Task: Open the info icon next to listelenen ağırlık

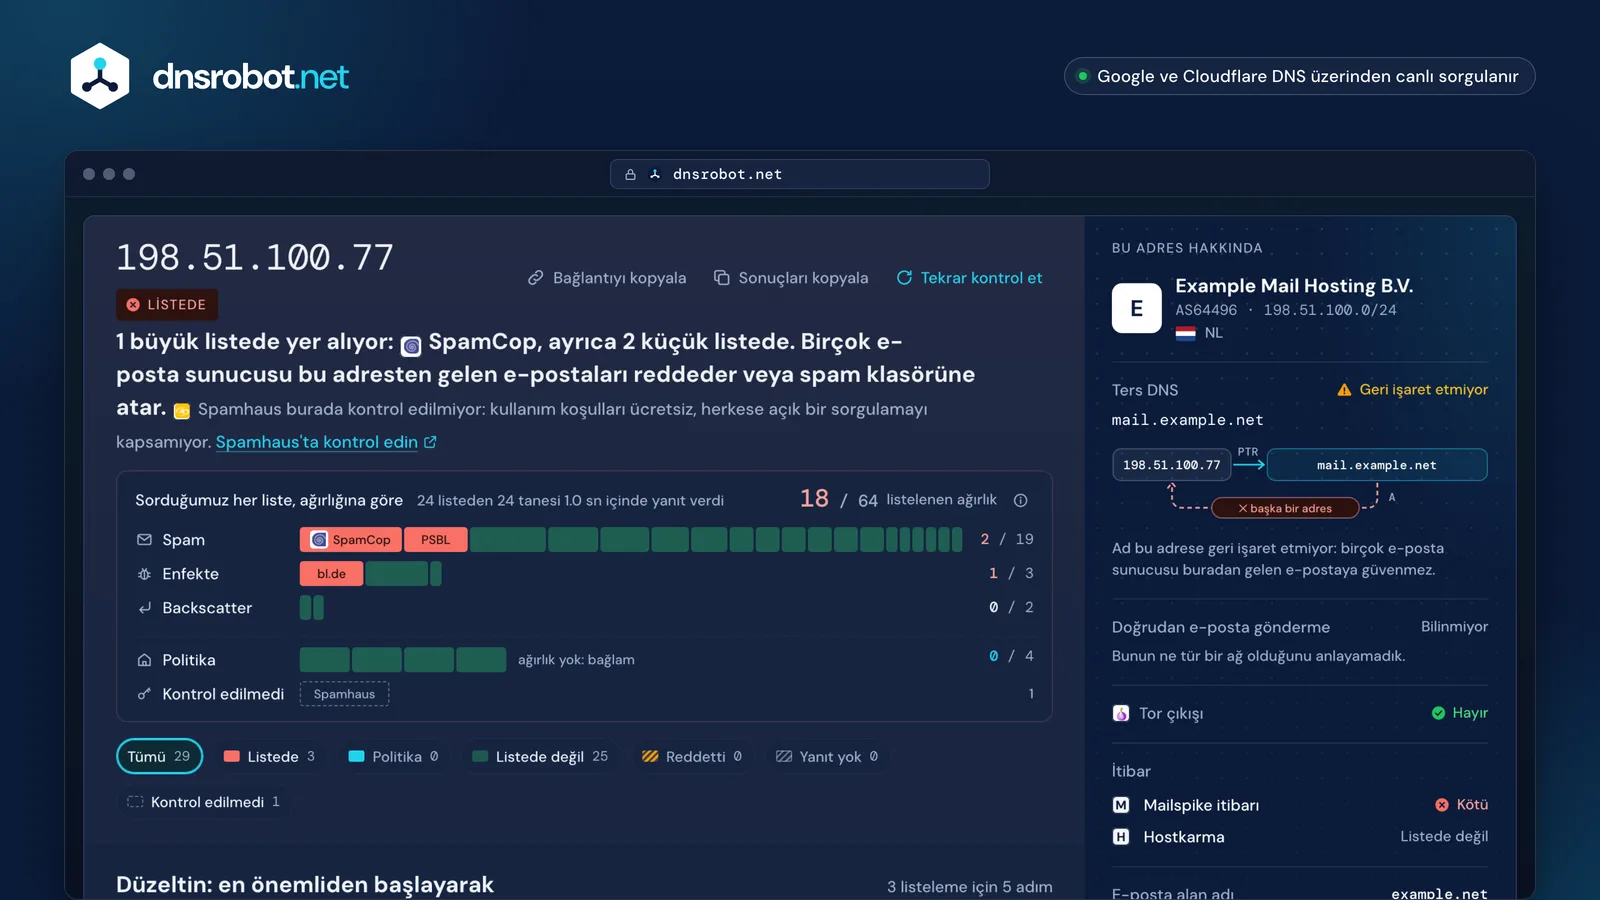Action: (1021, 500)
